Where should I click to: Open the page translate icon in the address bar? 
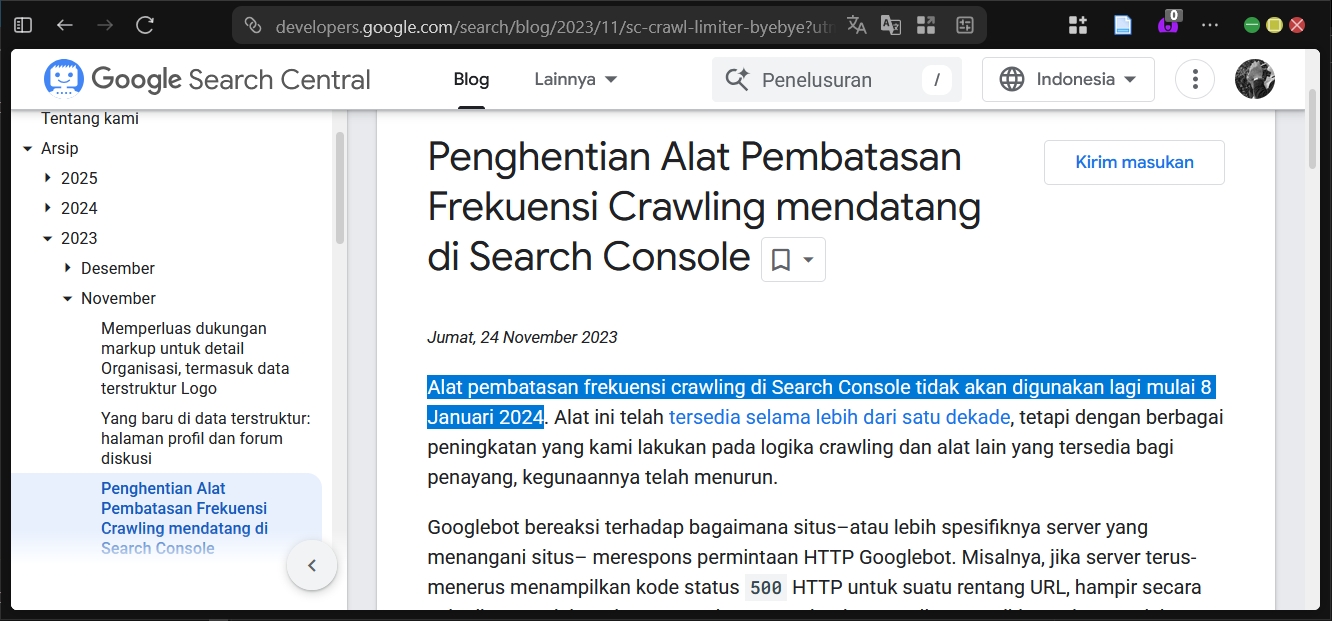(856, 24)
